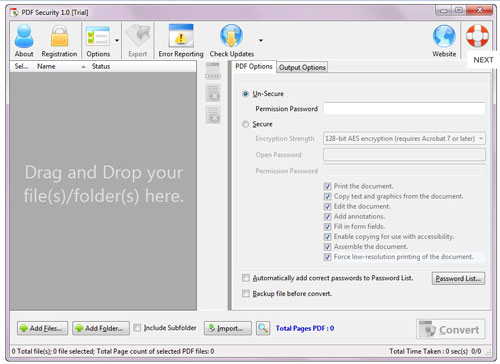This screenshot has height=364, width=500.
Task: Click the Total Time Taken status text
Action: tap(428, 351)
